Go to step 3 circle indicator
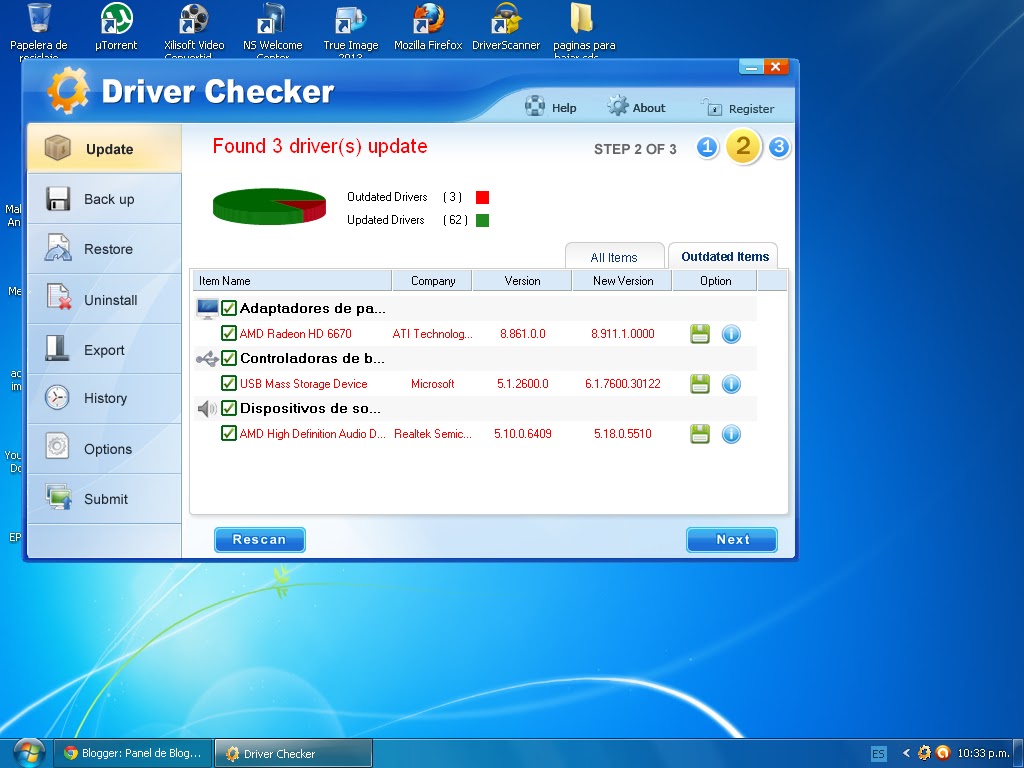The height and width of the screenshot is (768, 1024). click(778, 148)
